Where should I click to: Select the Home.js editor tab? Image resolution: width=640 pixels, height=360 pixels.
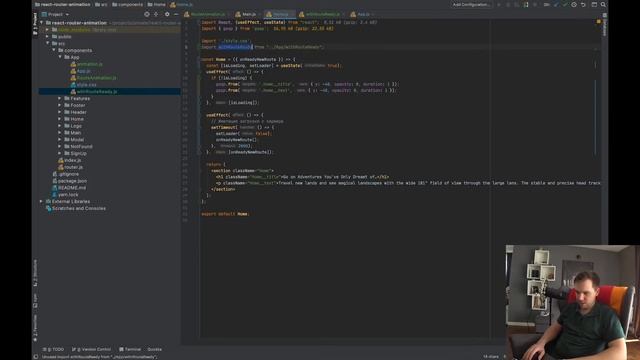tap(280, 14)
